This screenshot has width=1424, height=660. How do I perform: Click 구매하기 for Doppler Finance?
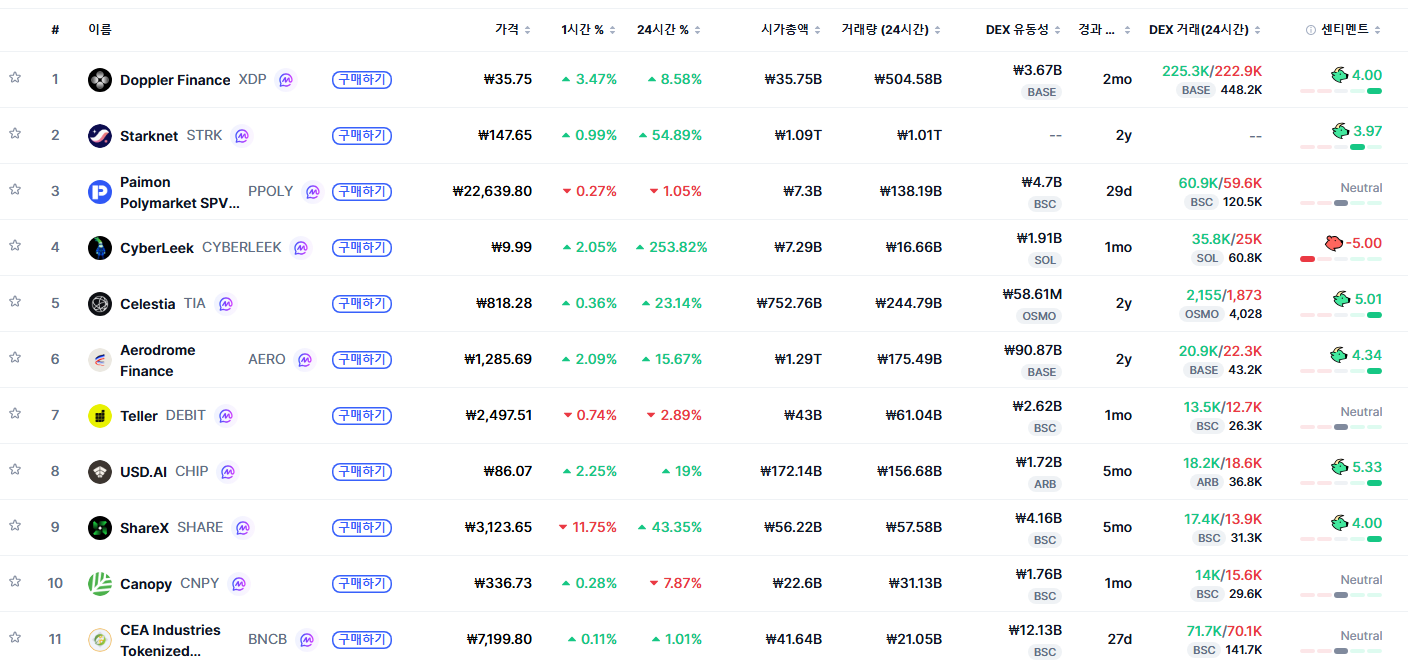(362, 80)
